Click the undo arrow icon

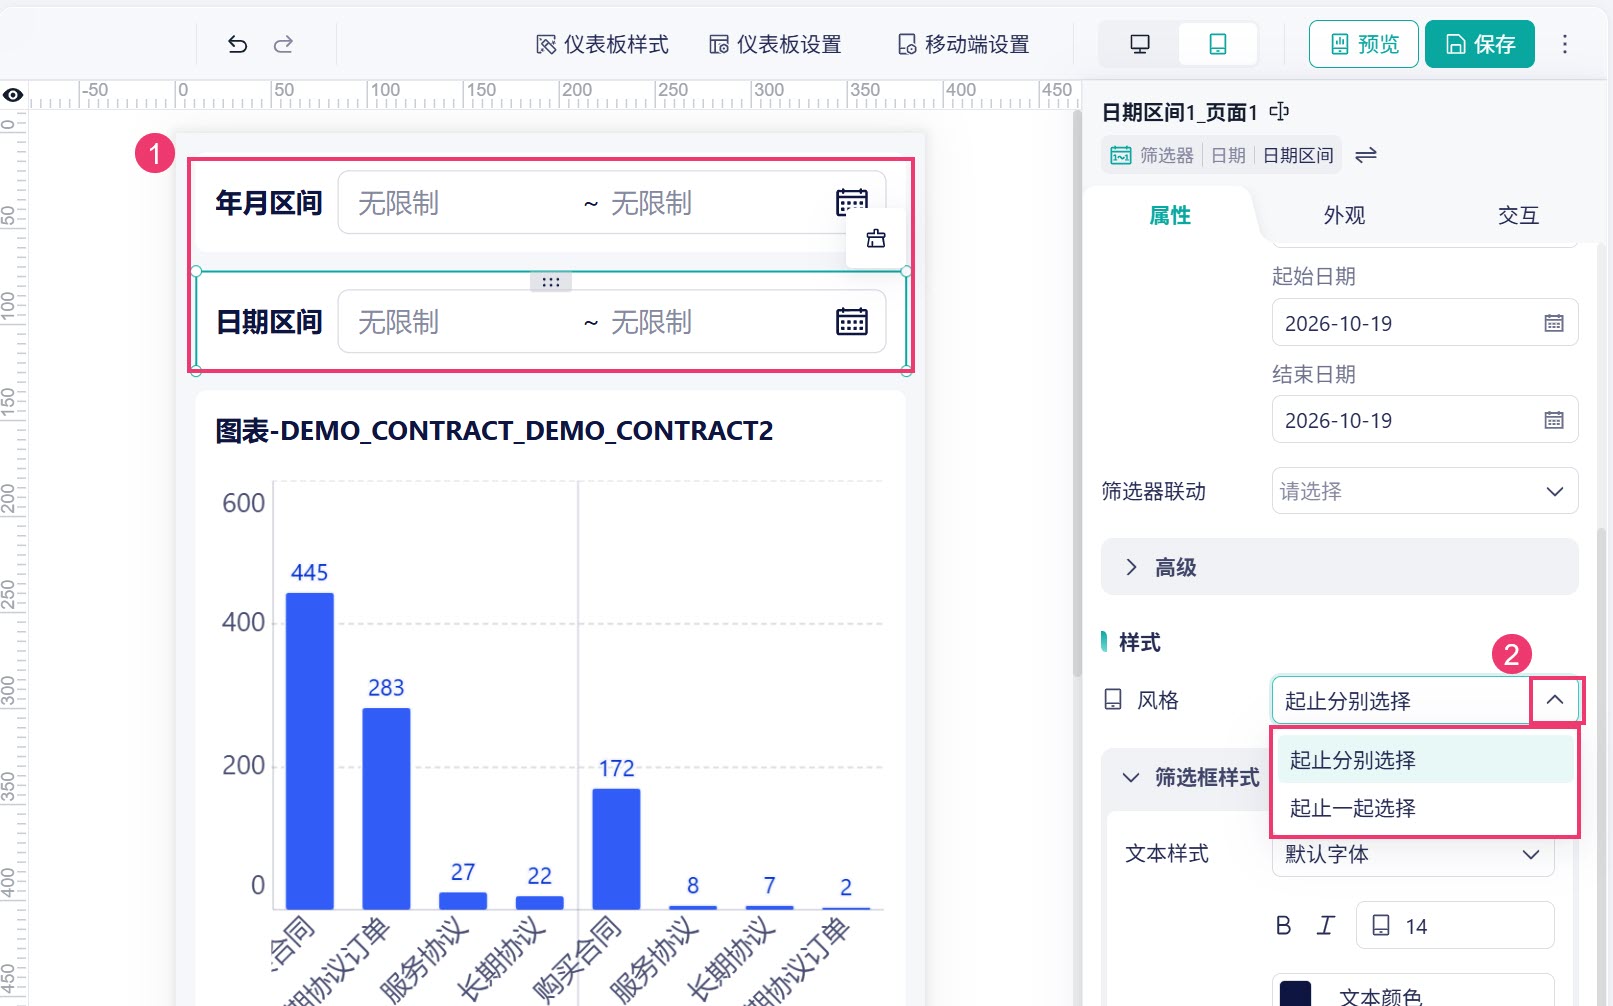click(x=237, y=44)
